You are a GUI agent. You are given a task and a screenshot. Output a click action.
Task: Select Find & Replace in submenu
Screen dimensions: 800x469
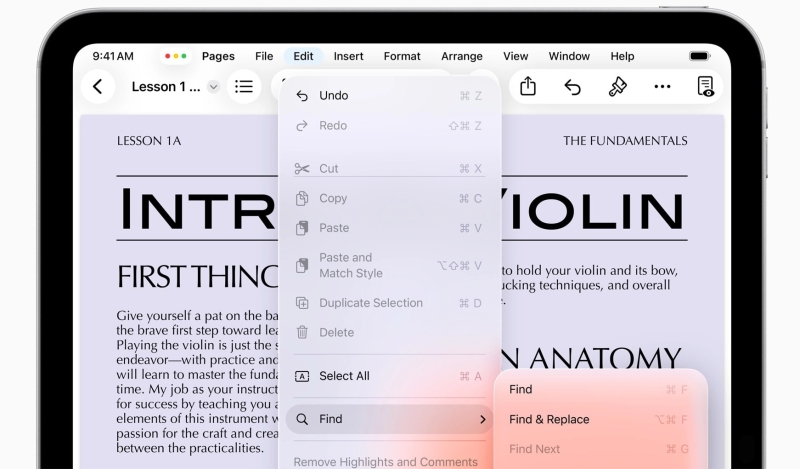(549, 419)
